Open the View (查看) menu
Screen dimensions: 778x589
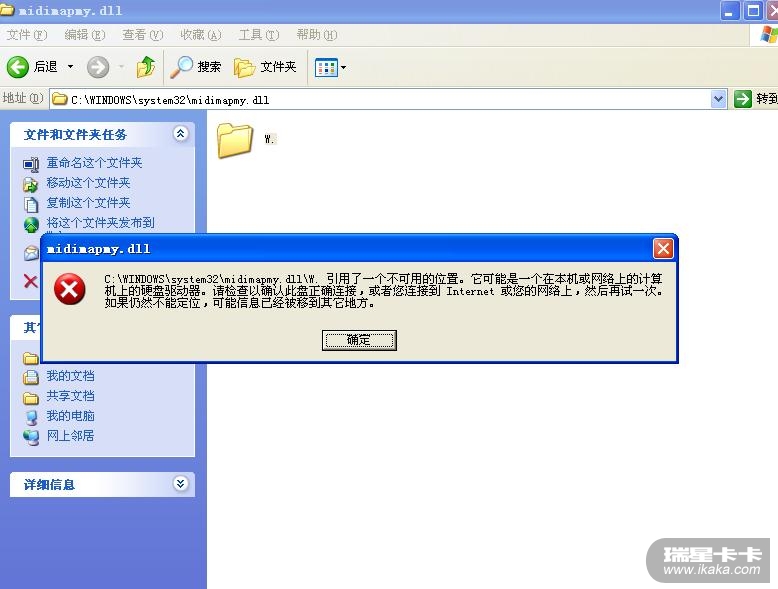[x=142, y=35]
